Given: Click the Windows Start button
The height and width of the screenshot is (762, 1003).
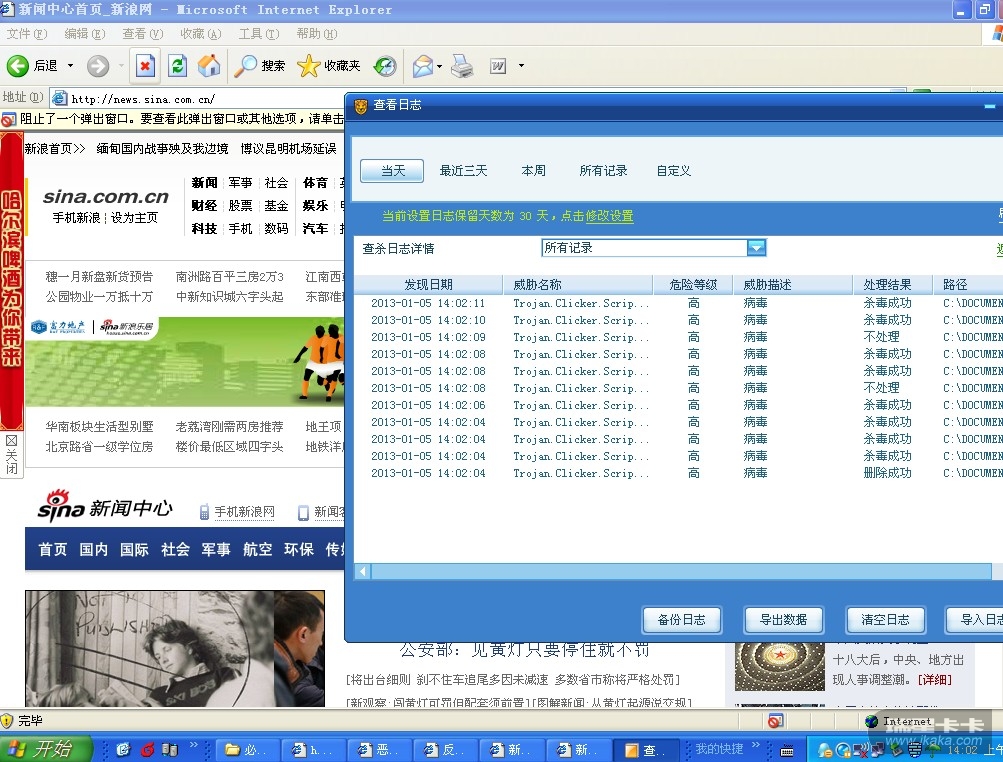Looking at the screenshot, I should pyautogui.click(x=45, y=749).
